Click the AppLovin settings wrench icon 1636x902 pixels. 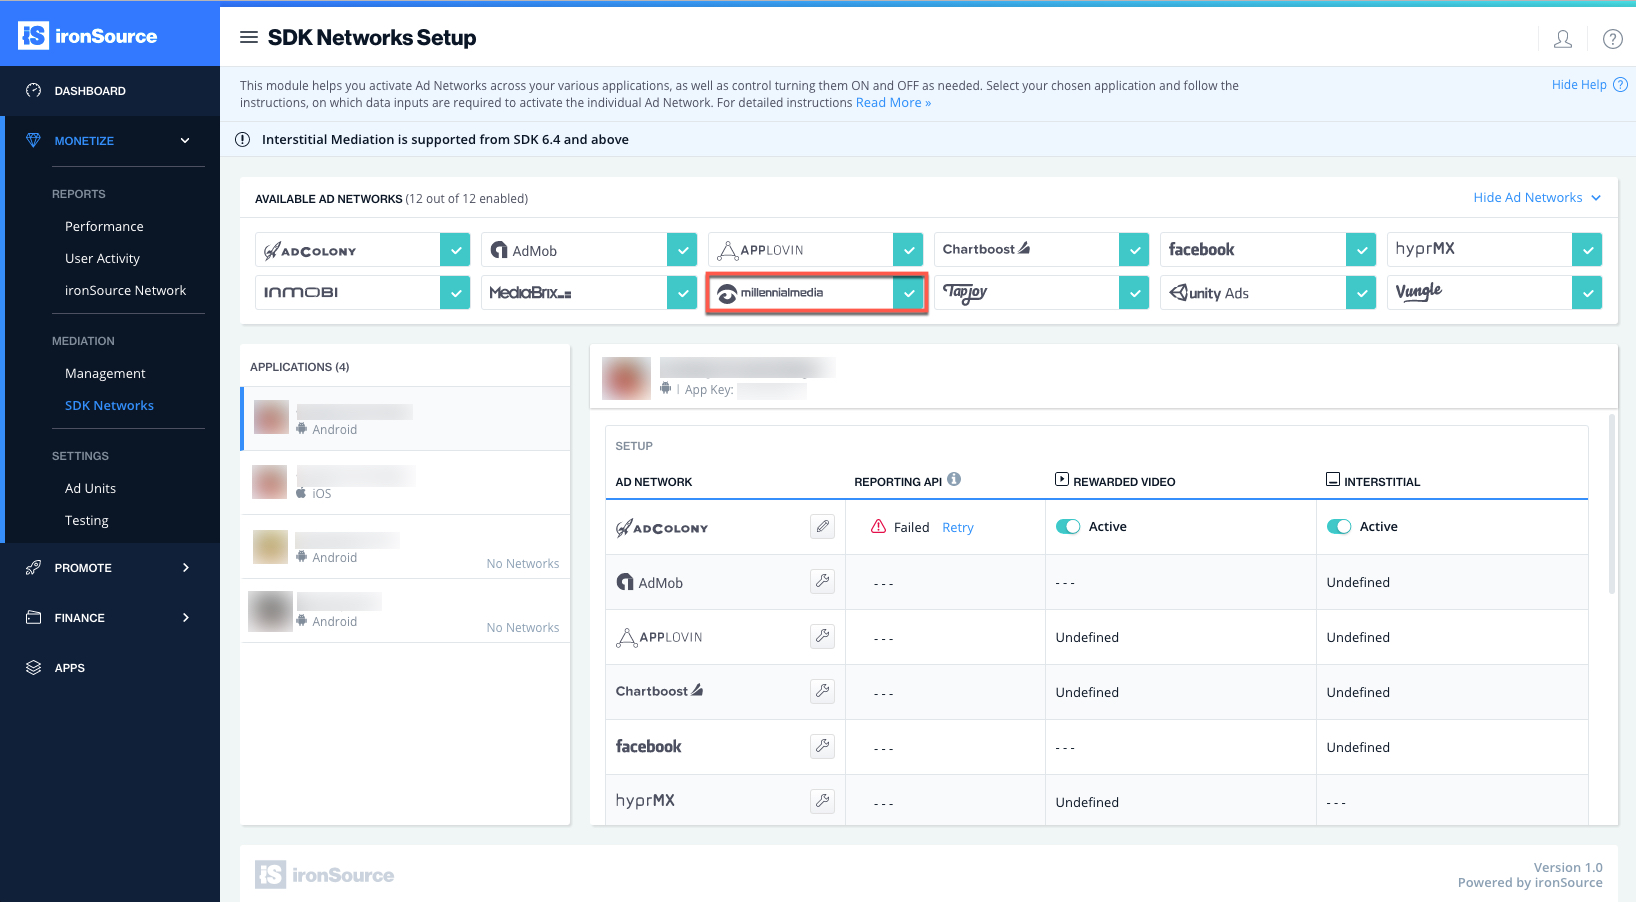coord(822,636)
